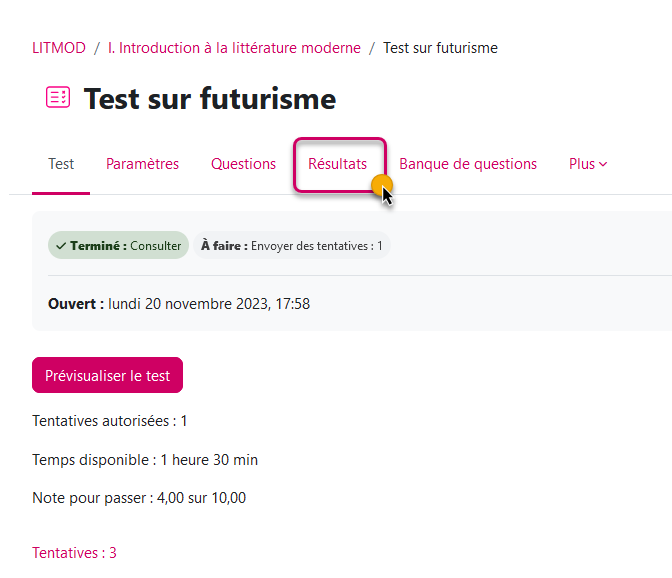672x578 pixels.
Task: Open the Banque de questions tab
Action: tap(468, 164)
